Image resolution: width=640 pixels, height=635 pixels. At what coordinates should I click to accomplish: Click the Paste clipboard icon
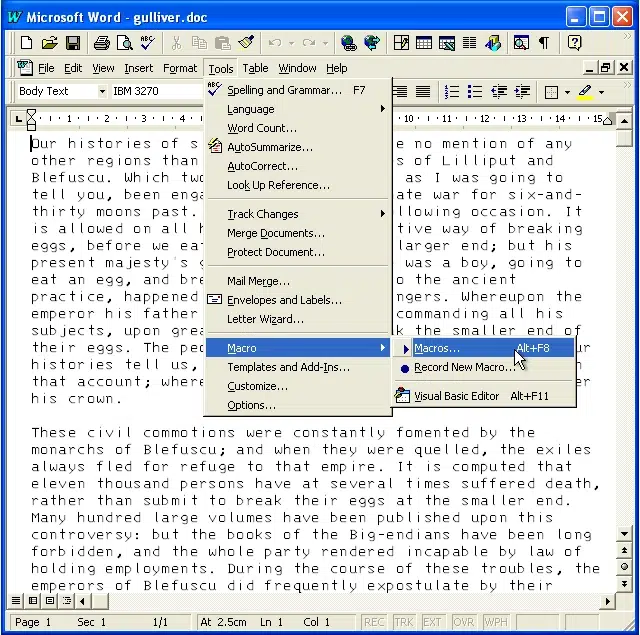click(x=223, y=42)
